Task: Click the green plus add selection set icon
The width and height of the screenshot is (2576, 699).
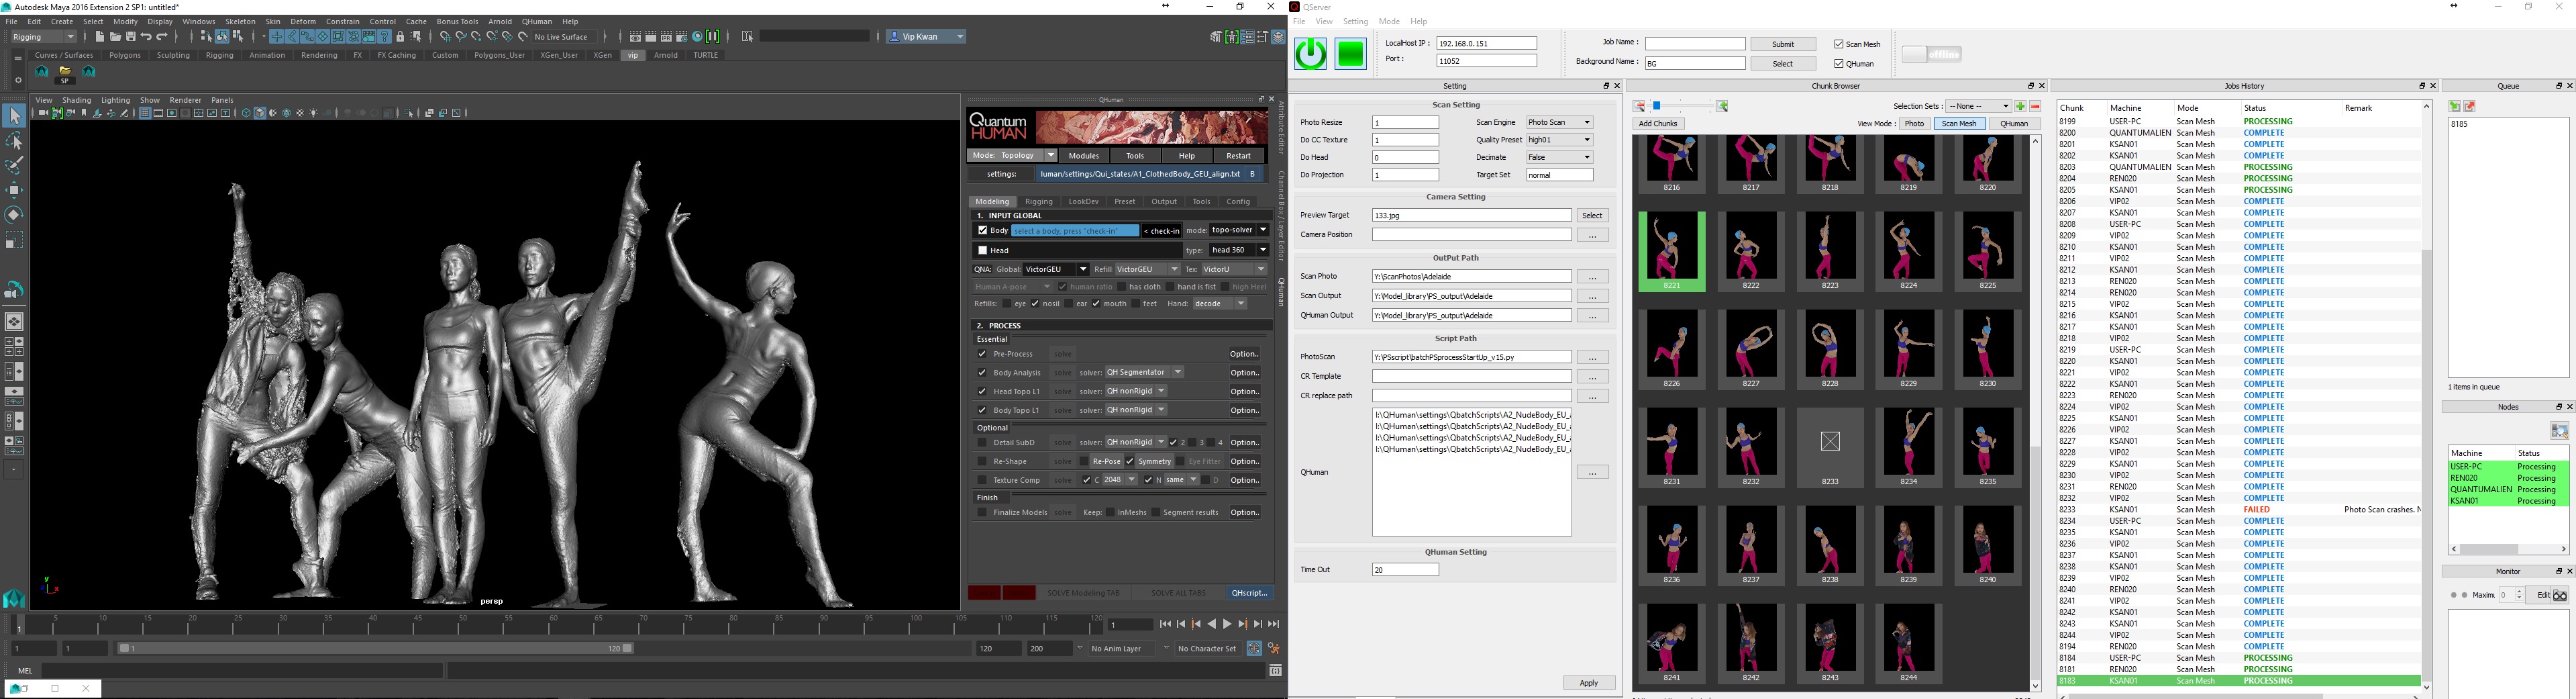Action: point(2020,106)
